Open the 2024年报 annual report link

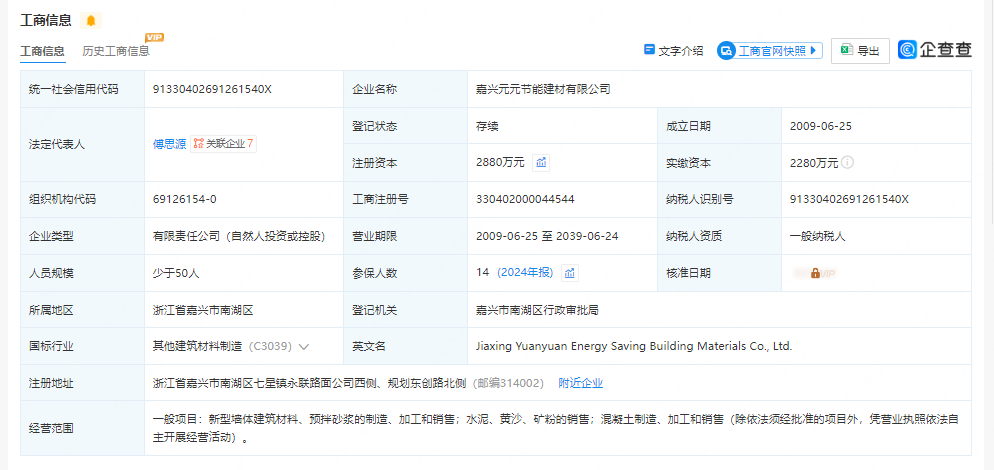(x=525, y=272)
